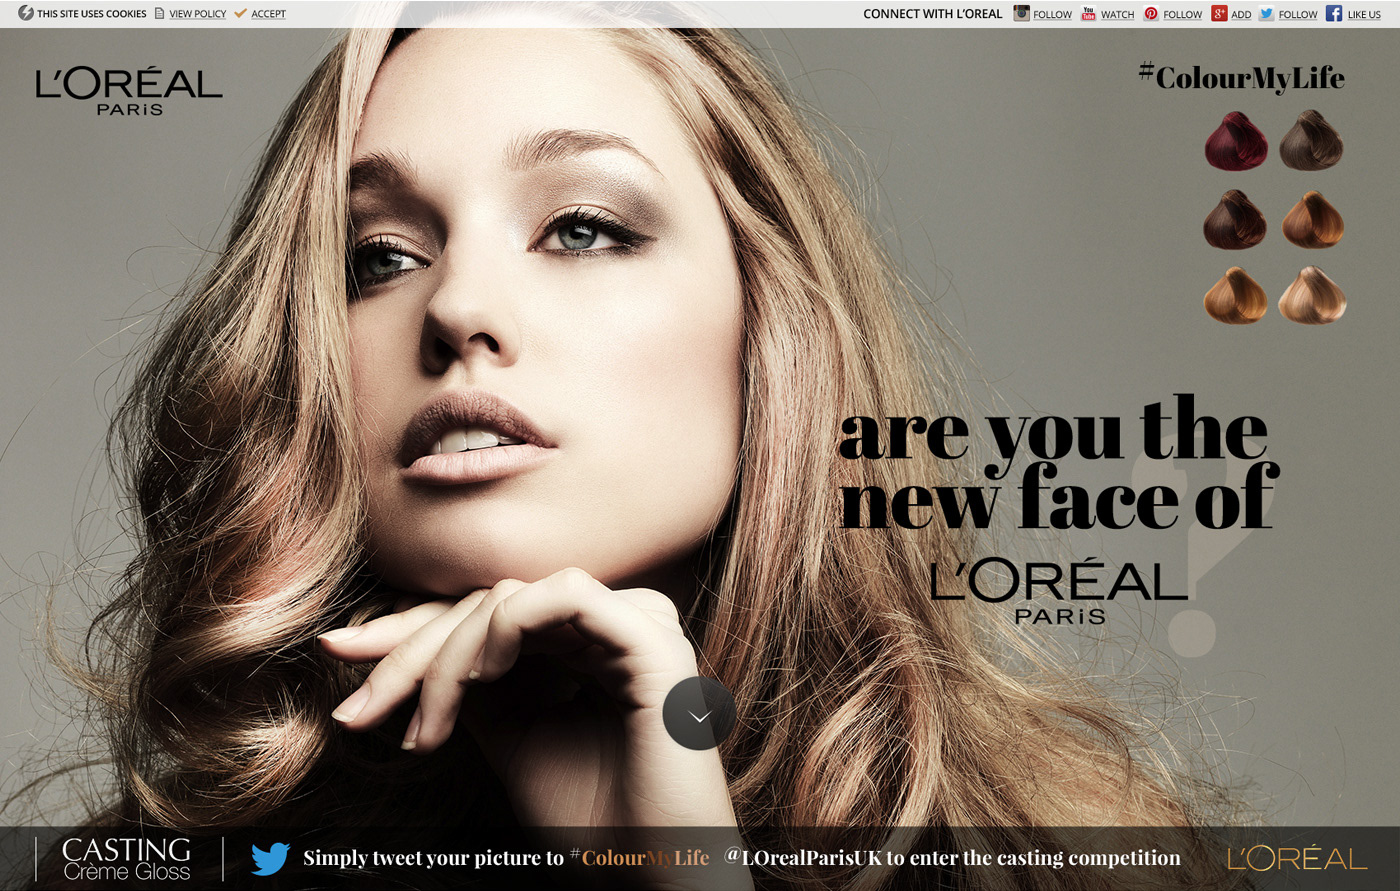
Task: Accept the cookies notice
Action: [x=268, y=14]
